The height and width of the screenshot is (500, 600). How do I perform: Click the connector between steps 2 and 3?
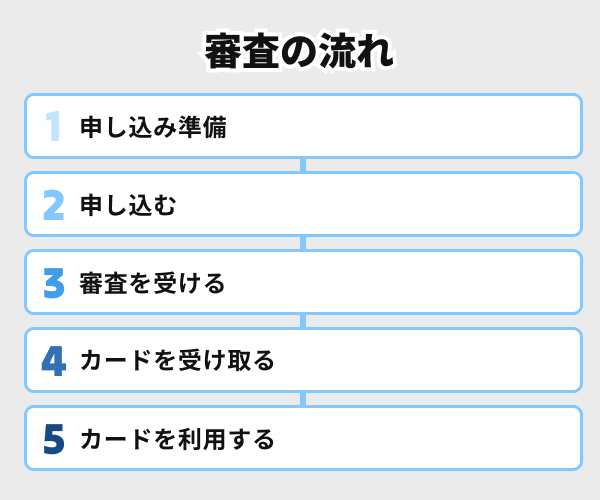click(x=303, y=243)
